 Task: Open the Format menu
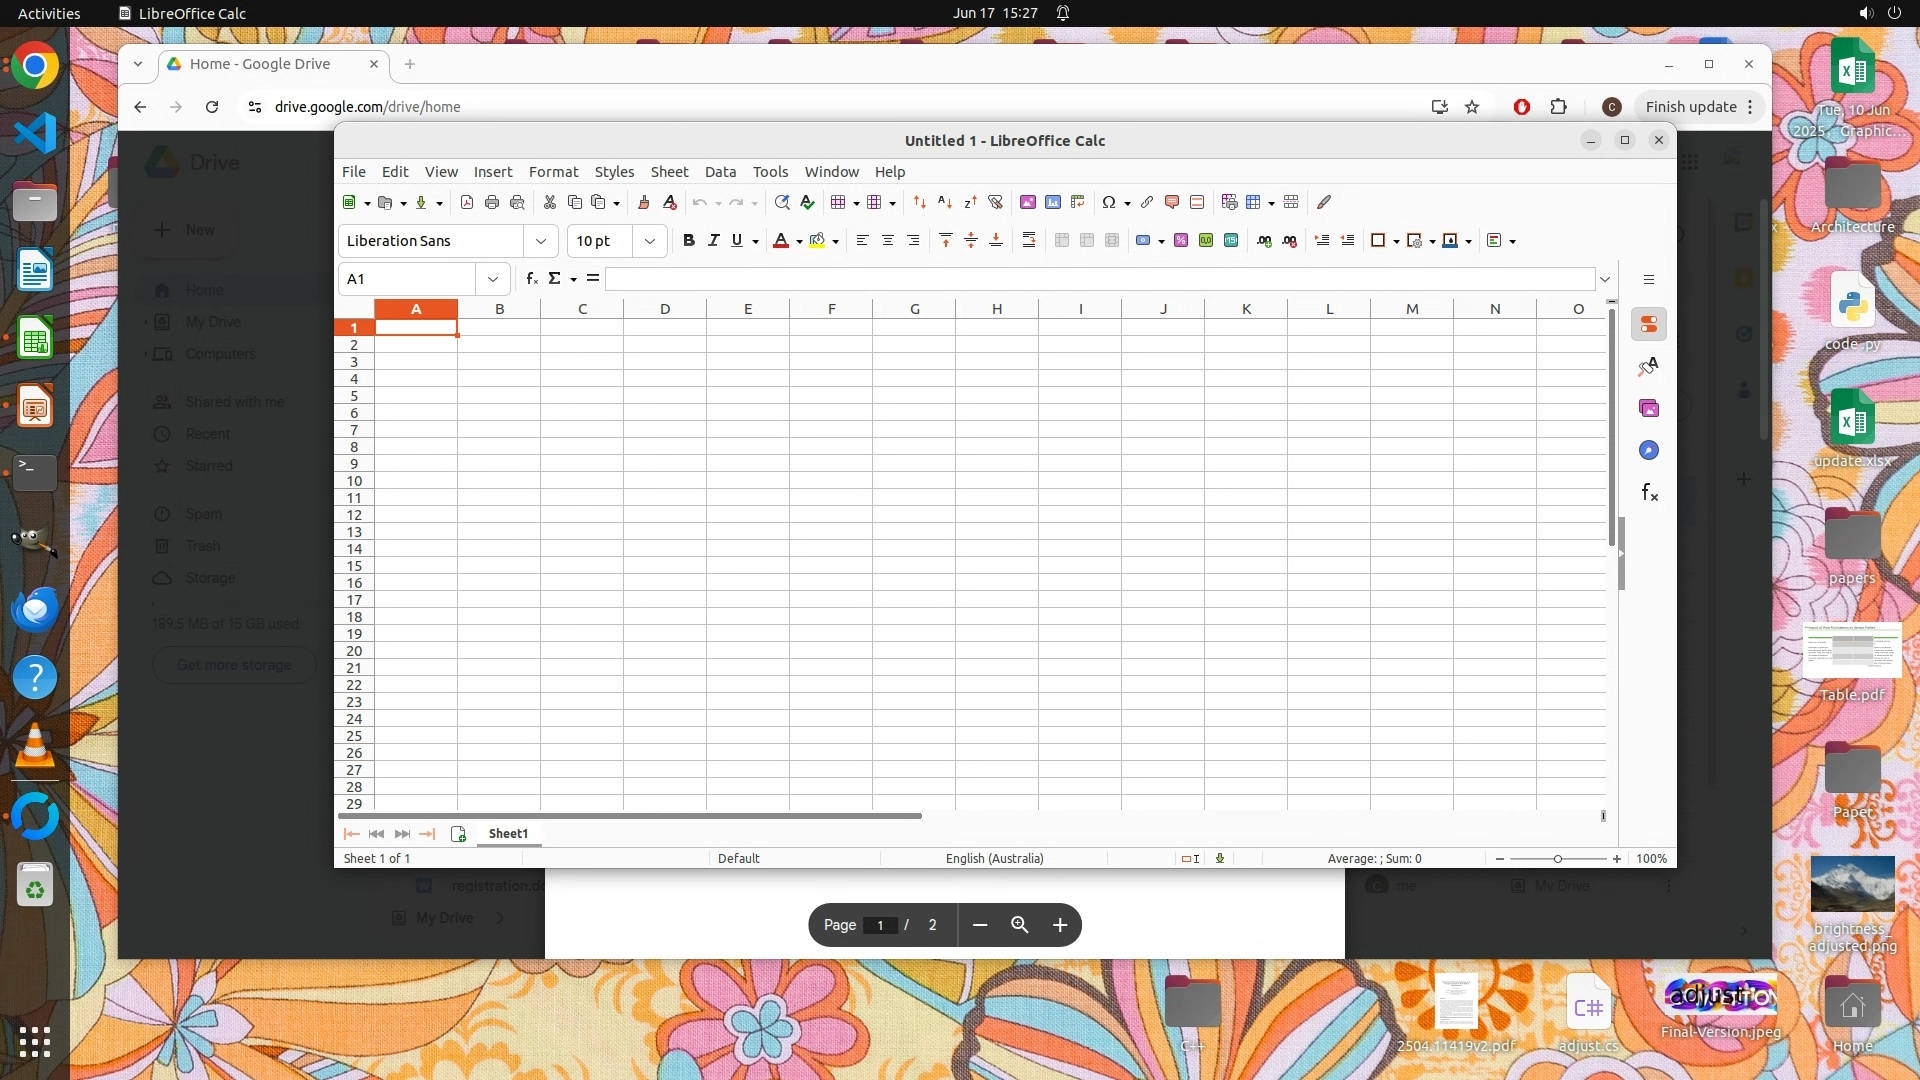[553, 172]
